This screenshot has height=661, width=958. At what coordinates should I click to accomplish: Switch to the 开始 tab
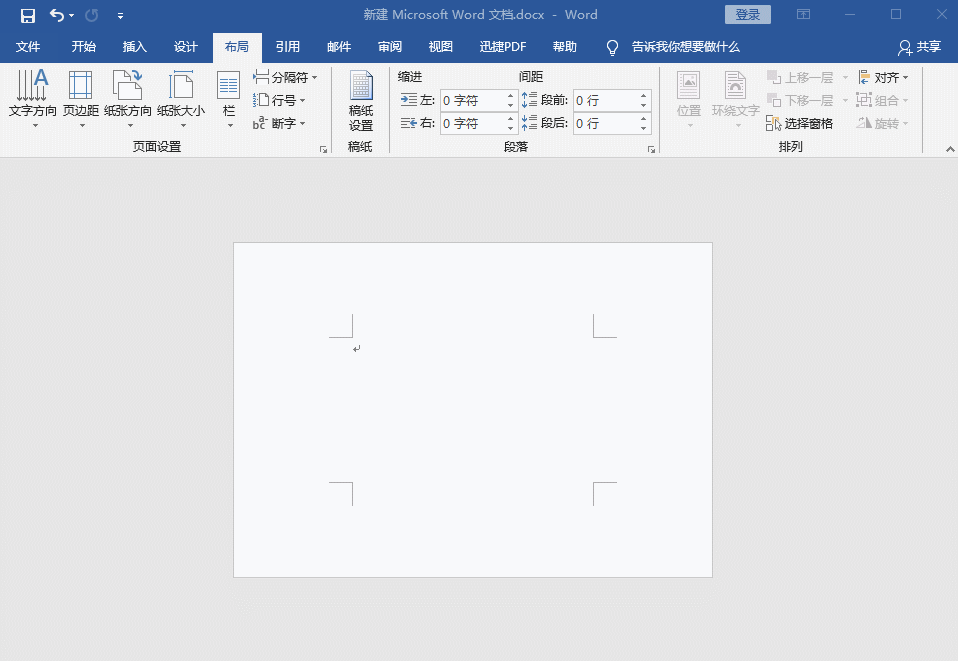(x=84, y=47)
